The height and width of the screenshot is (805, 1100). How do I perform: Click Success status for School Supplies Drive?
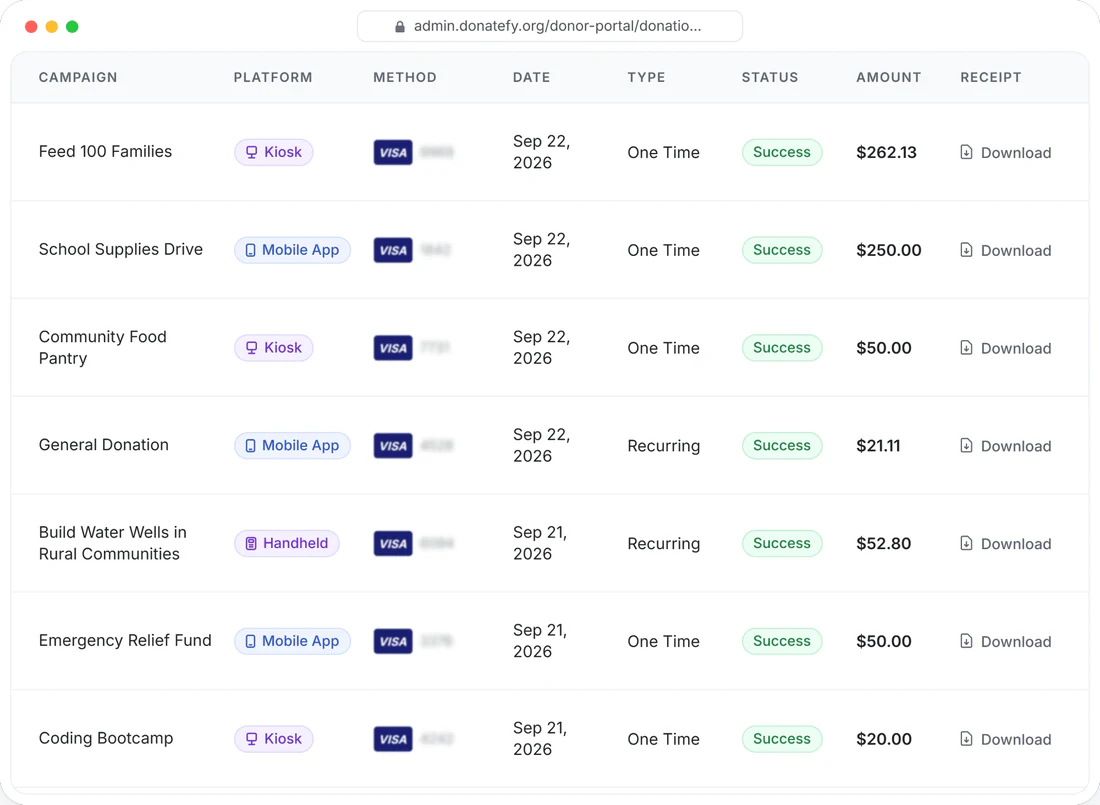click(x=782, y=250)
